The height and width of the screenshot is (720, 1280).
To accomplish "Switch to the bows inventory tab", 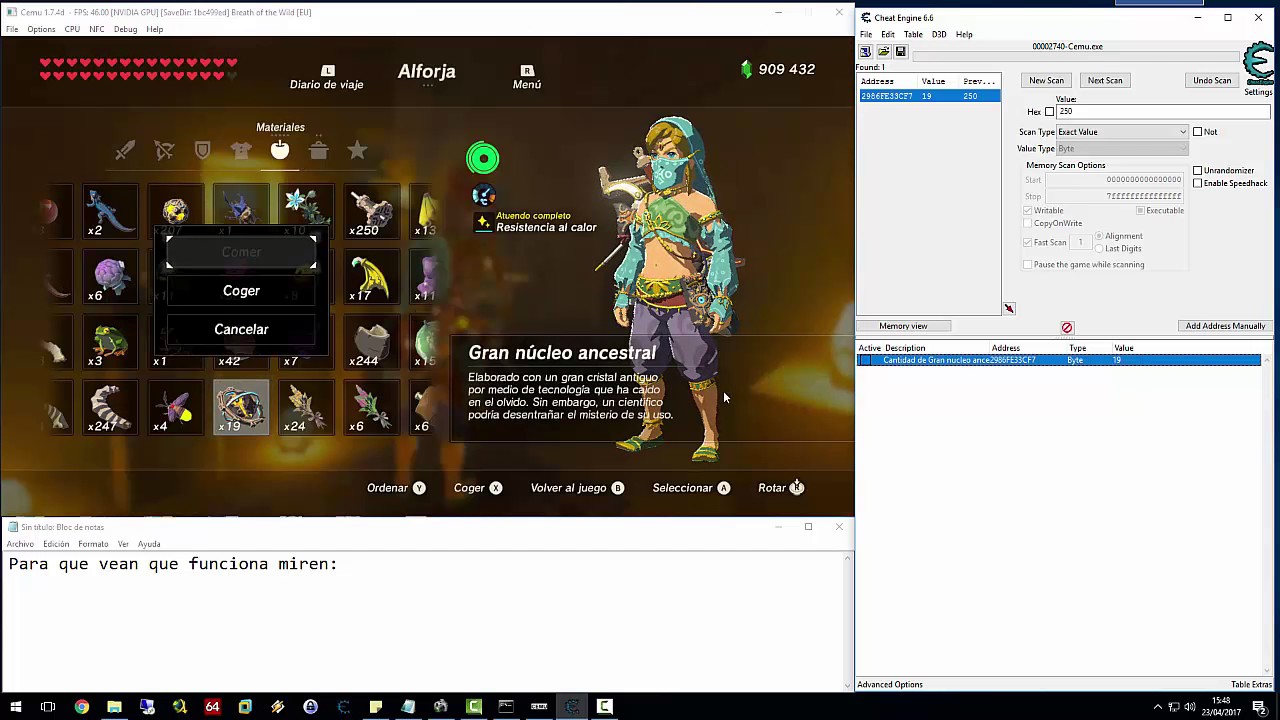I will coord(163,150).
